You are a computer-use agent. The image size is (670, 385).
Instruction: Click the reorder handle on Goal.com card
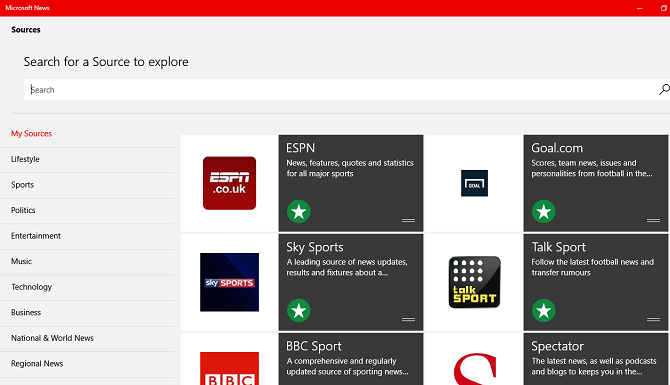coord(653,220)
